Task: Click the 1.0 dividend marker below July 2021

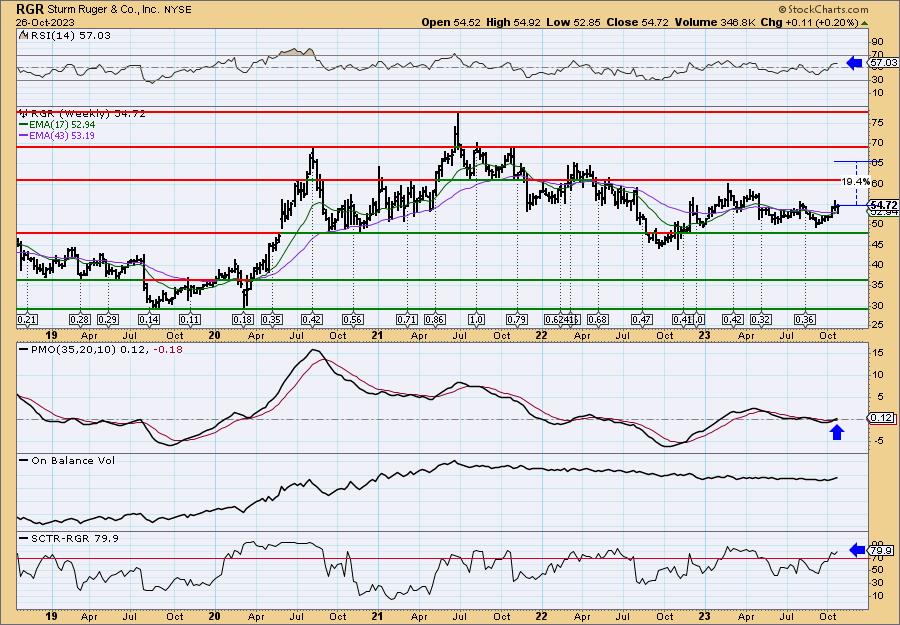Action: (x=476, y=319)
